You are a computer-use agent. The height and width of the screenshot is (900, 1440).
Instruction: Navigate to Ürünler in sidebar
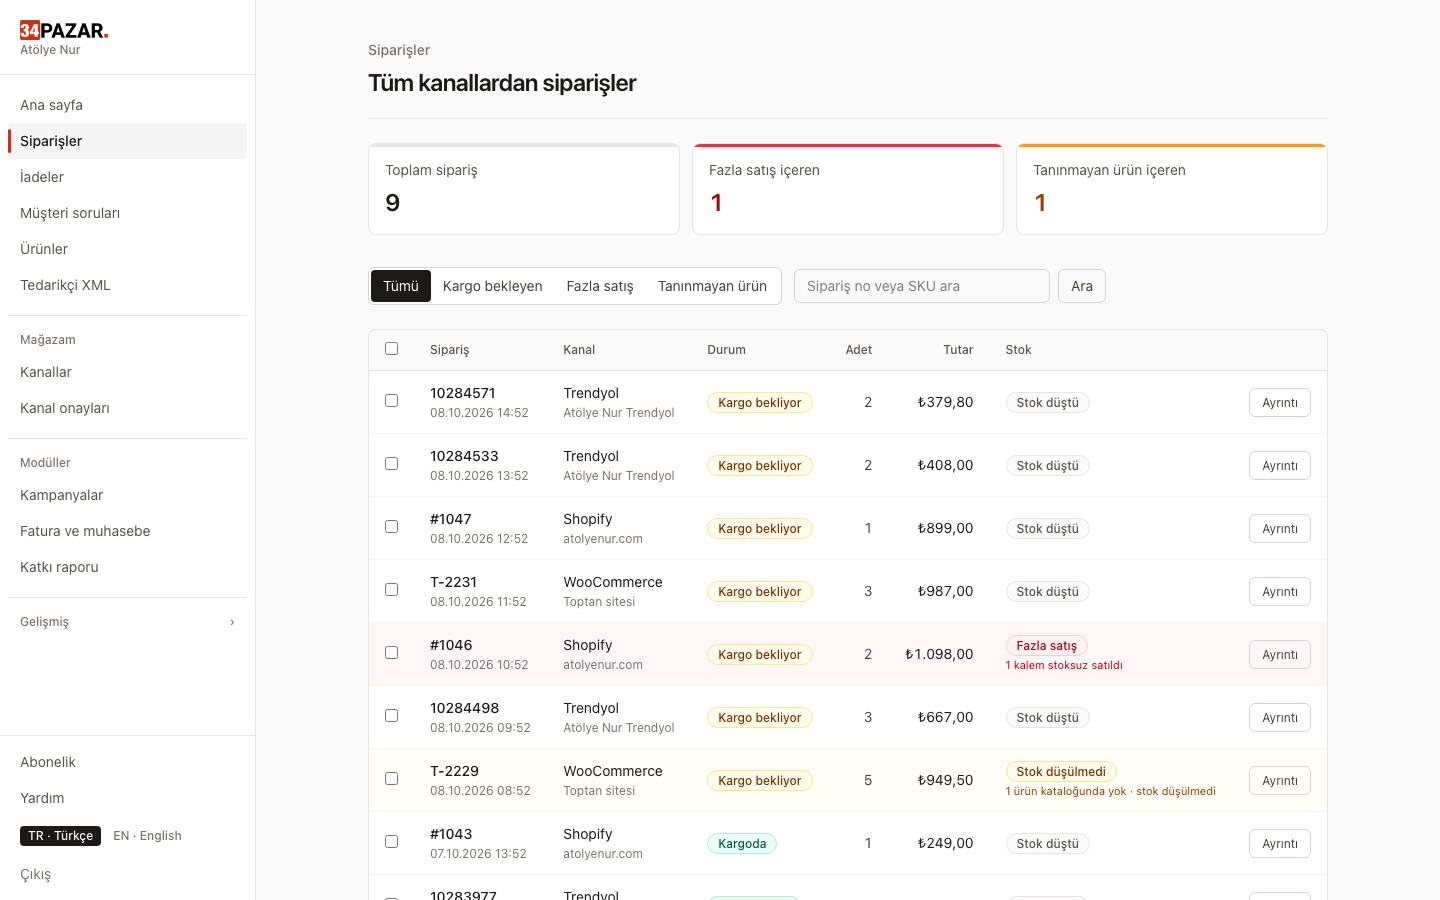[x=127, y=249]
